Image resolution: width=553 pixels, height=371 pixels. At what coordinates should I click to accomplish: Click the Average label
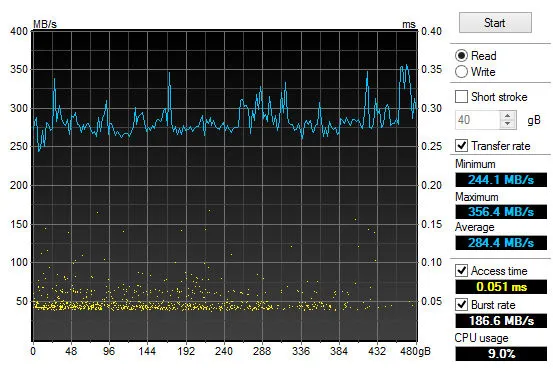click(475, 227)
